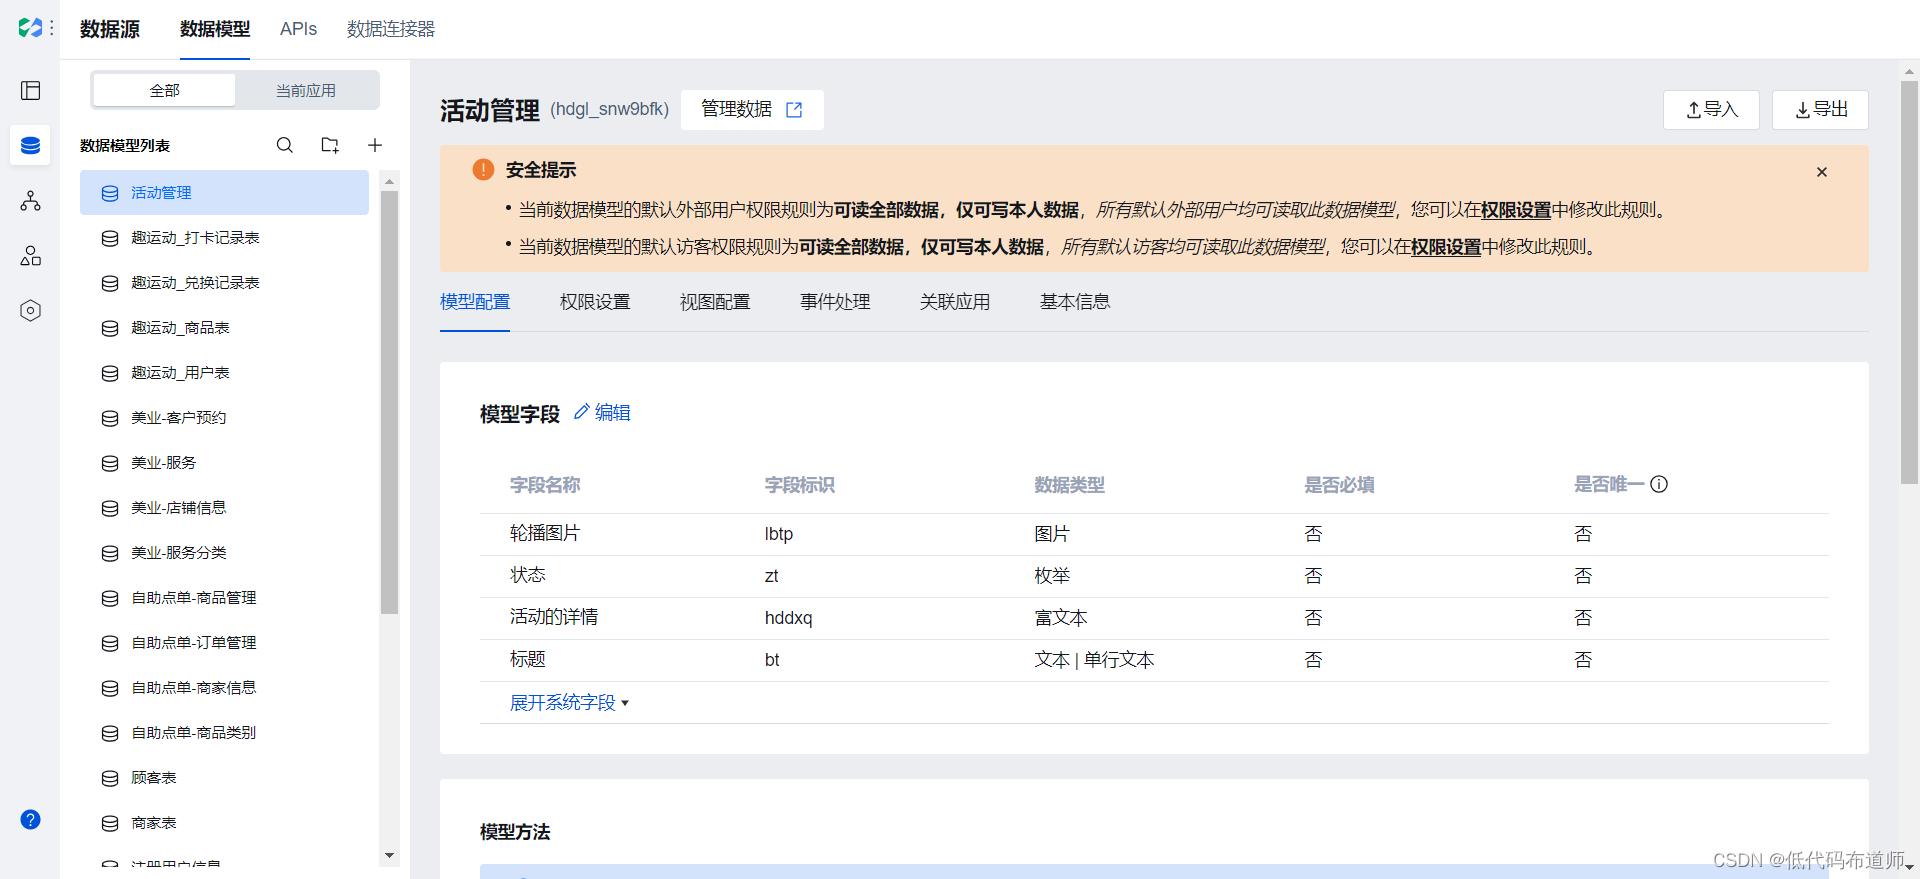Select 美业-客户预约 in the model list
The width and height of the screenshot is (1920, 879).
[224, 418]
